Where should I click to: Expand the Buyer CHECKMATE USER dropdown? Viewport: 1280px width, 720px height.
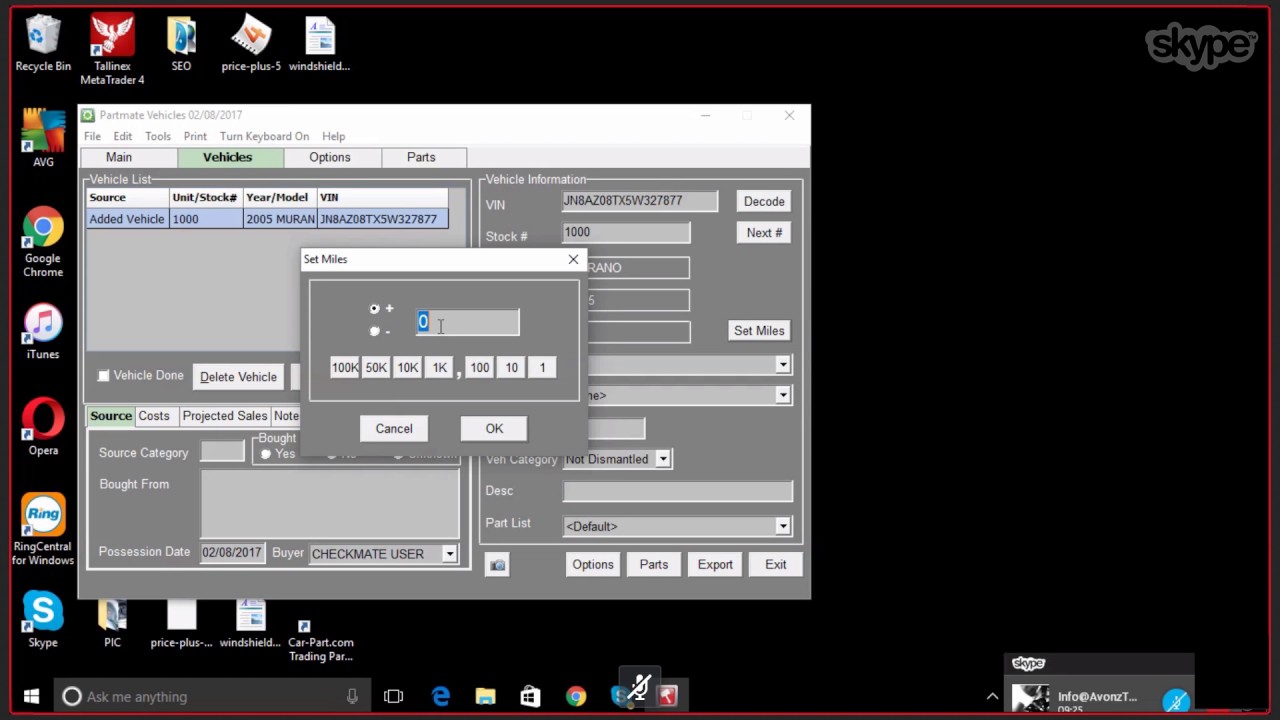pos(449,554)
